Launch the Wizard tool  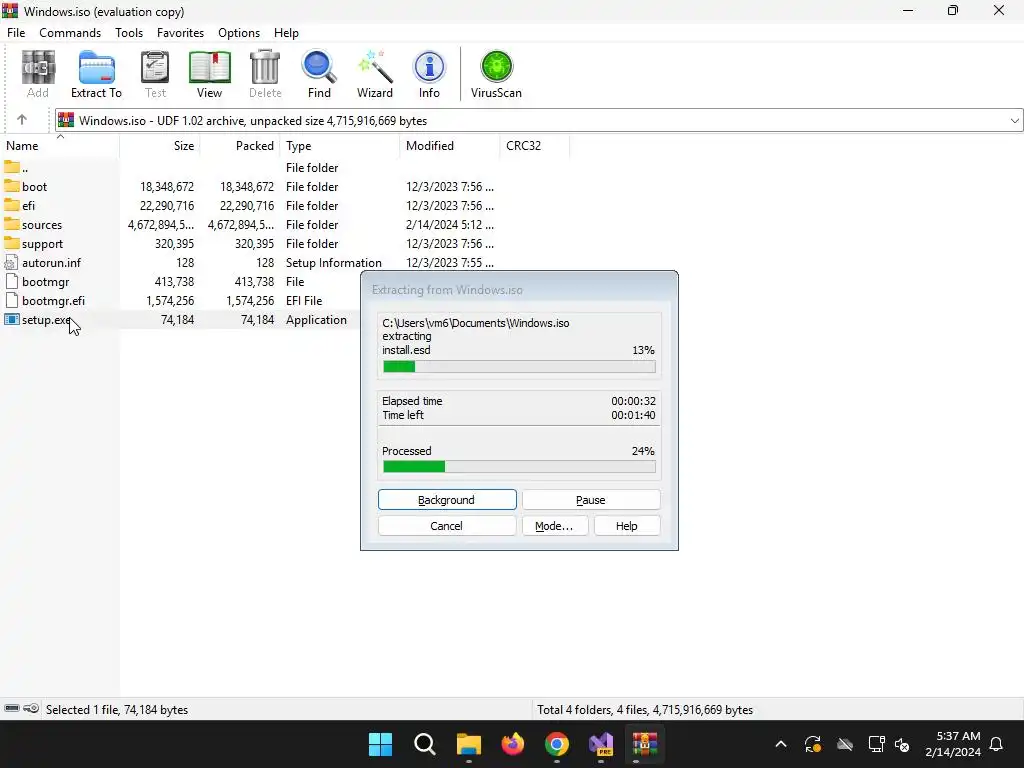click(x=375, y=74)
